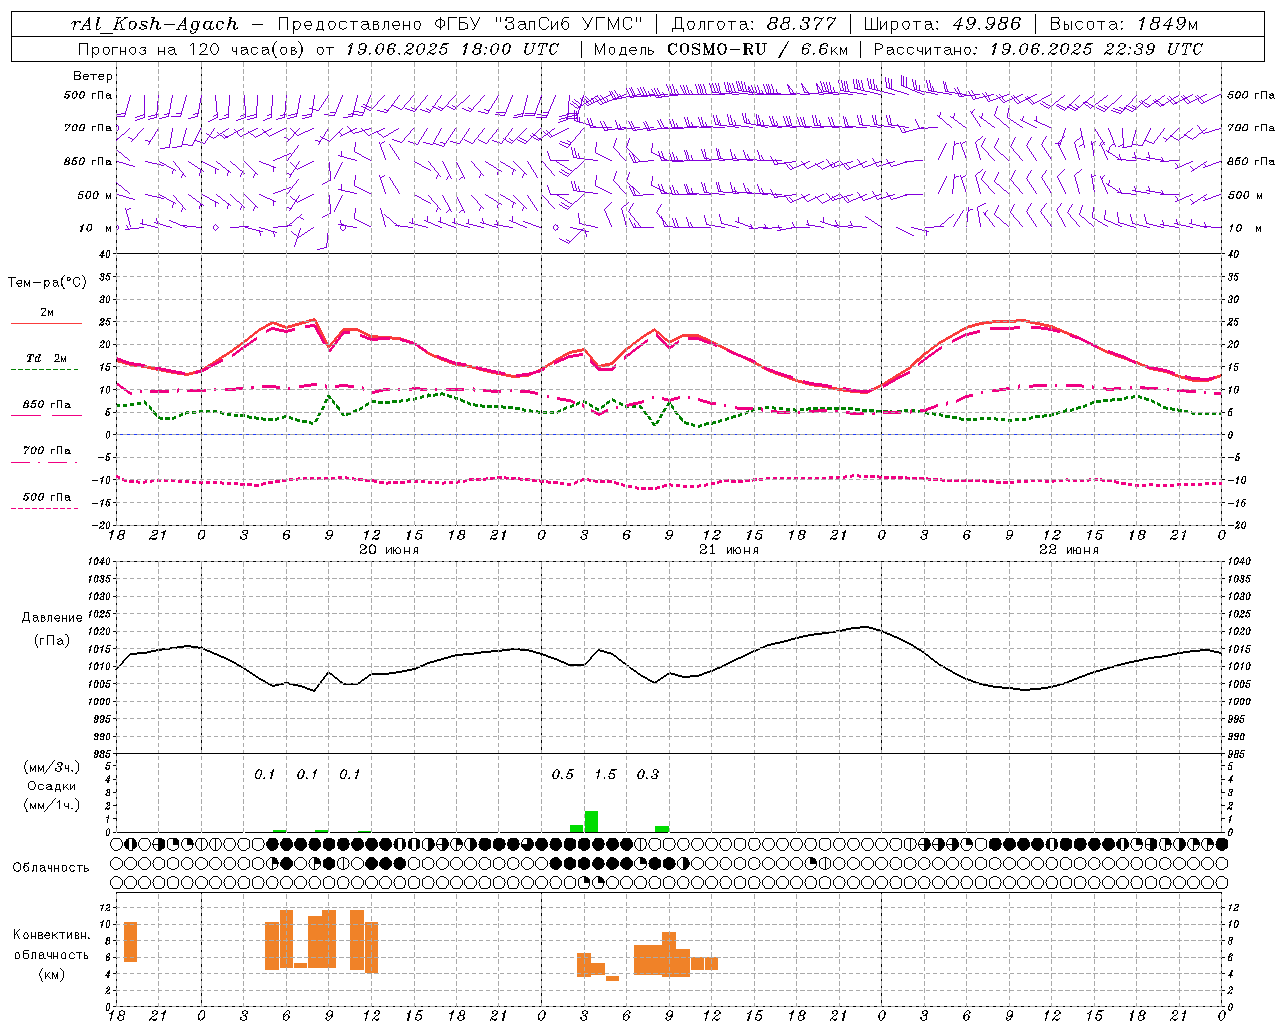Select the Тем-ра(°C) axis title
Image resolution: width=1280 pixels, height=1024 pixels.
(47, 283)
